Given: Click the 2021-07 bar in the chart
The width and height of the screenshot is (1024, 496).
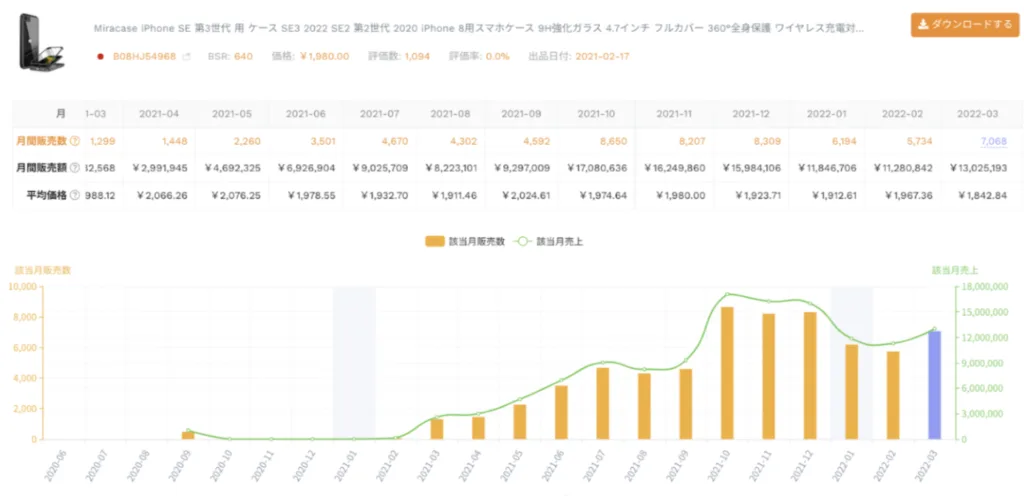Looking at the screenshot, I should click(603, 403).
